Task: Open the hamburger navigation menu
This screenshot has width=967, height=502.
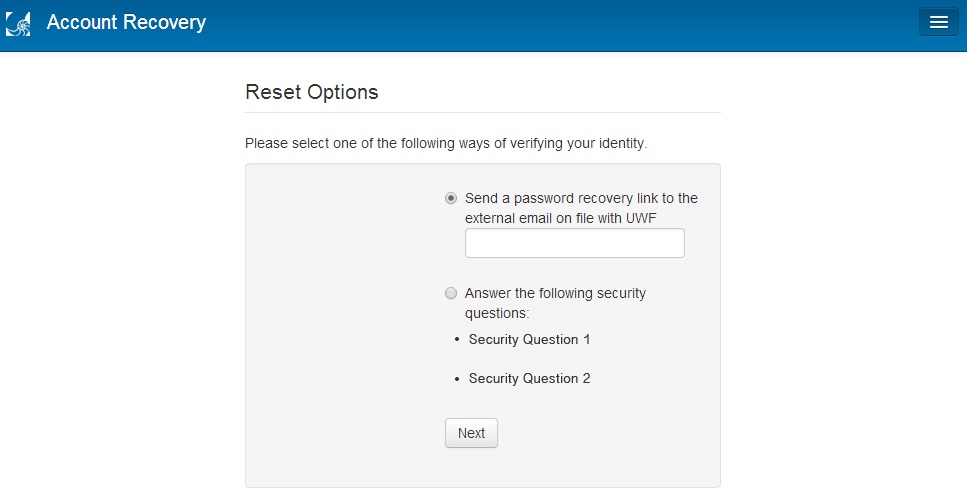Action: coord(938,22)
